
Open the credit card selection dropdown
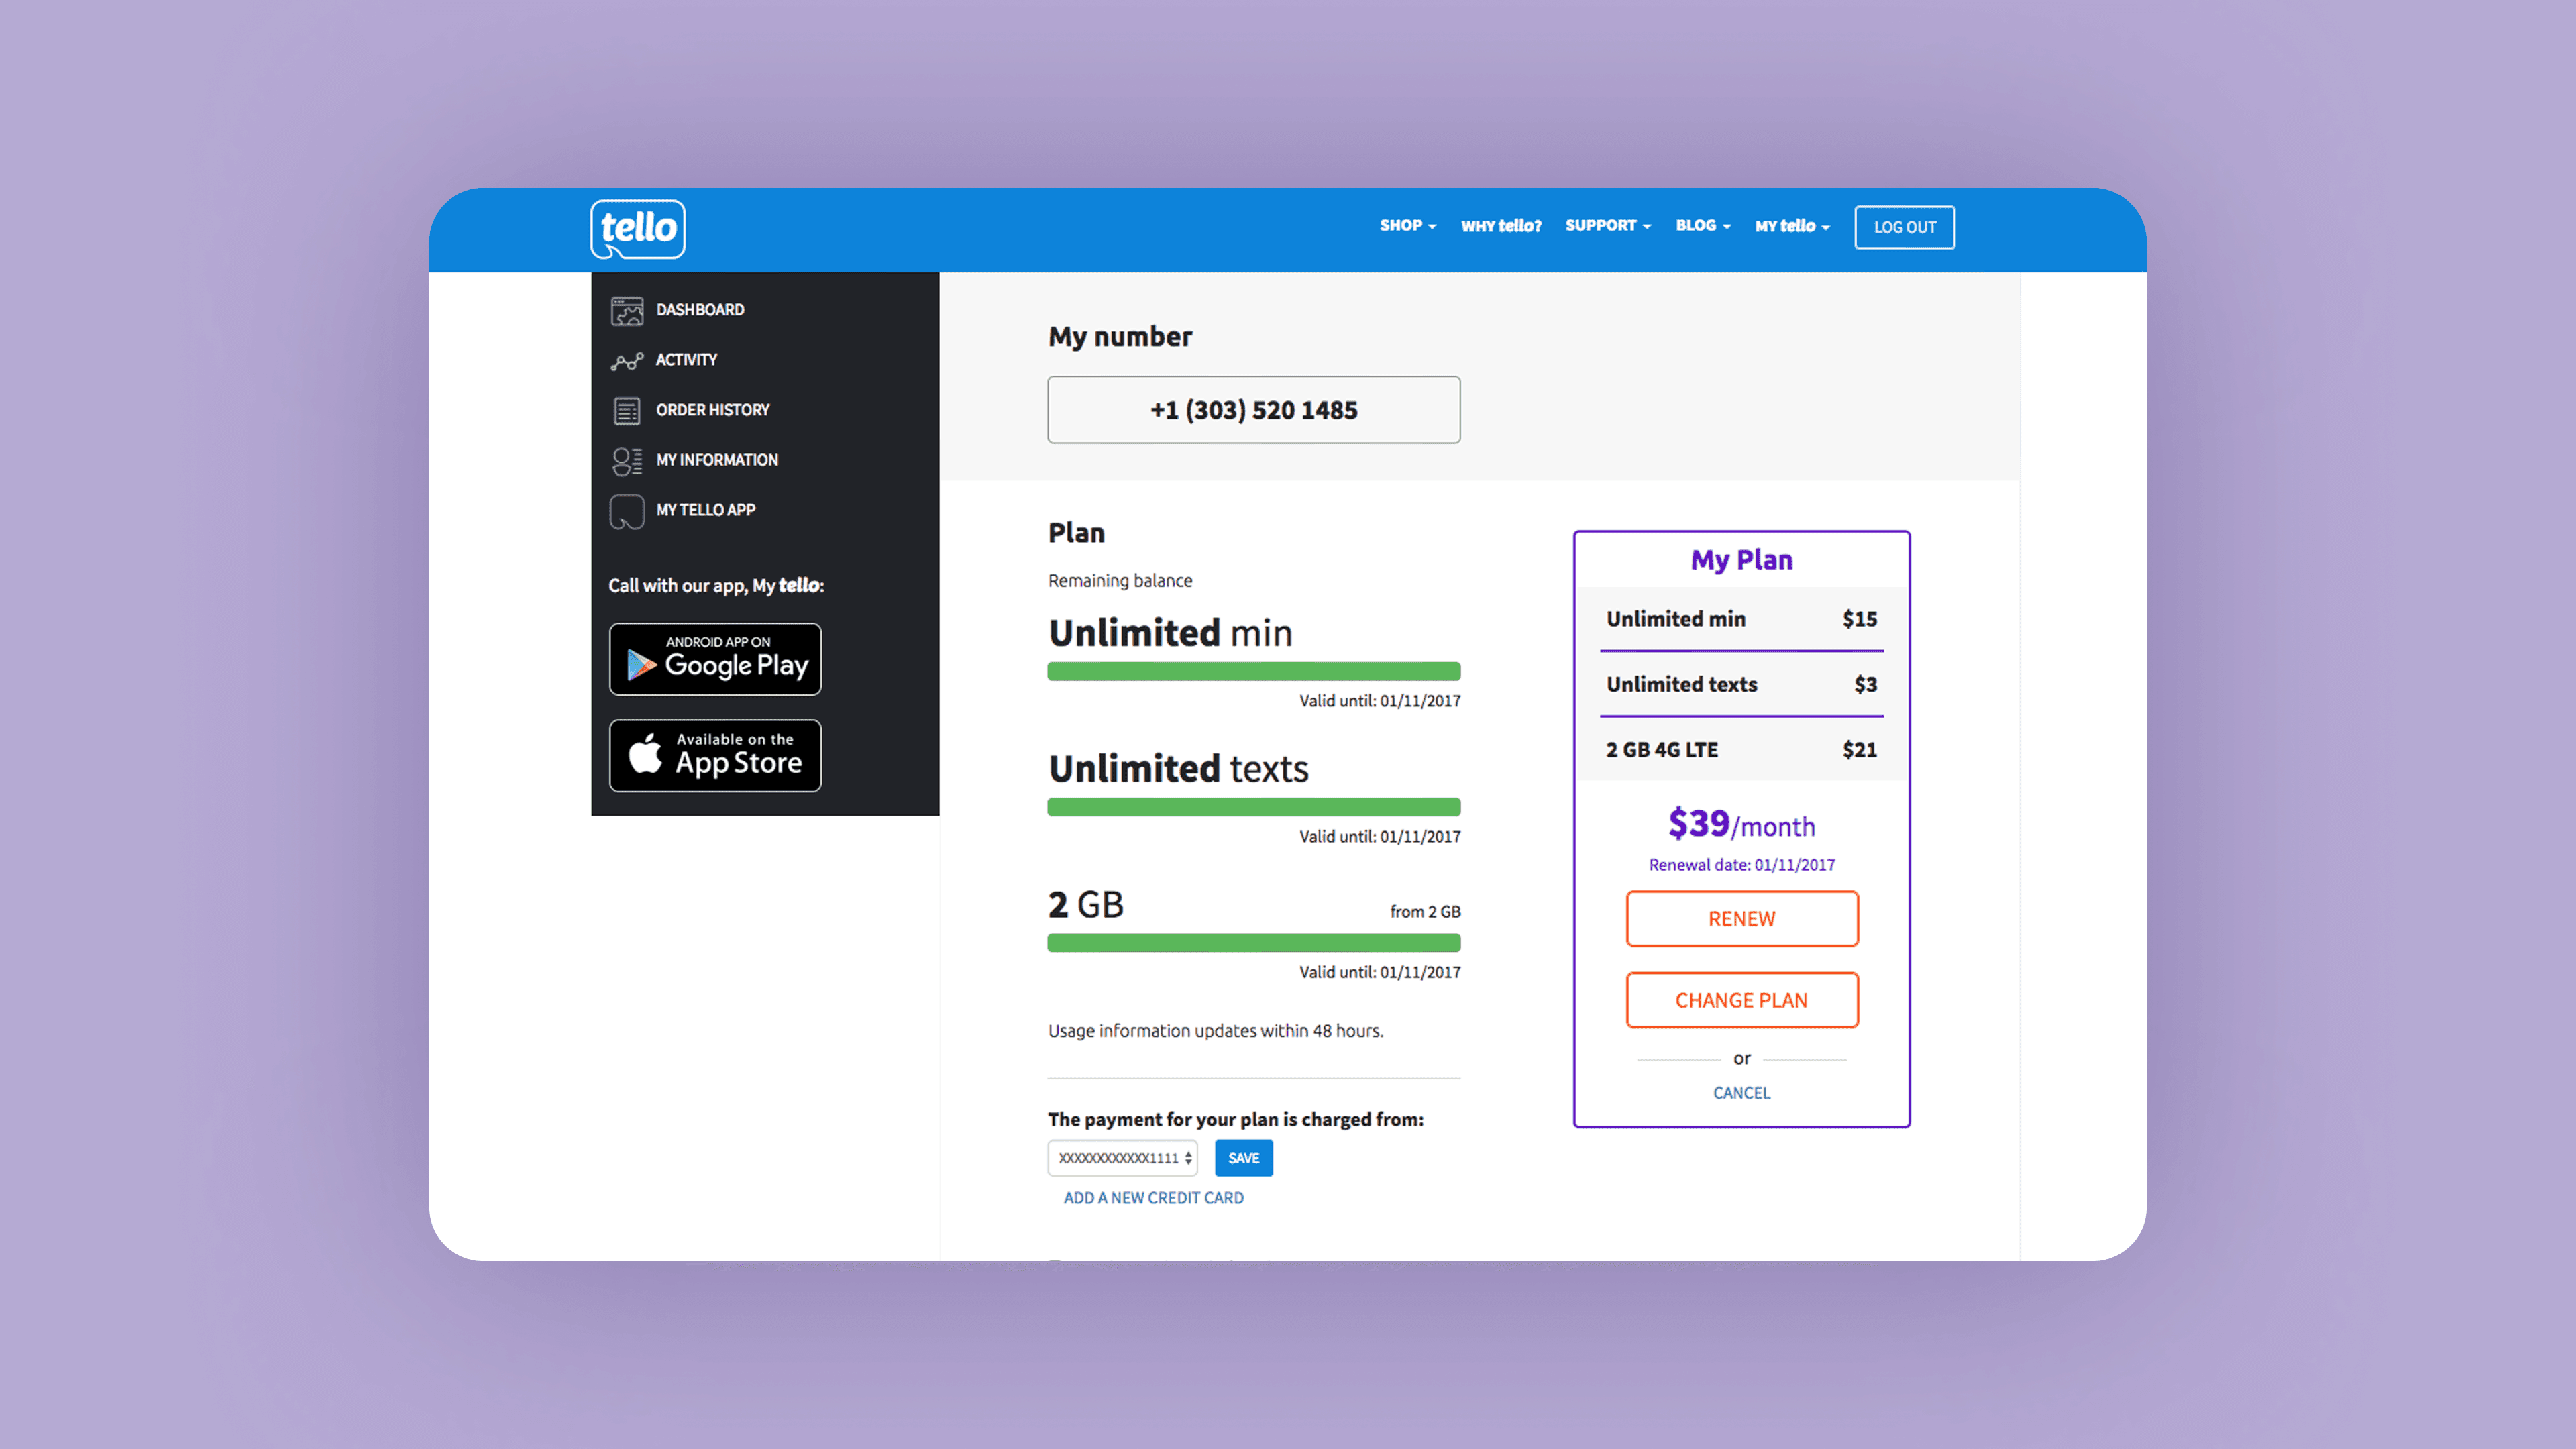(x=1122, y=1158)
